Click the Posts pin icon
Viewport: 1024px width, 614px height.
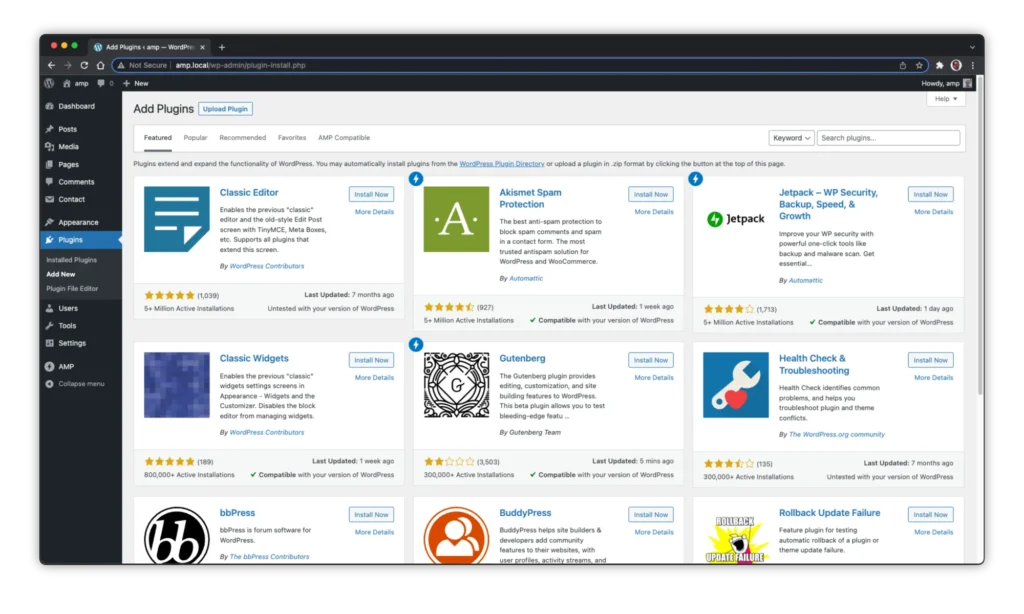50,129
